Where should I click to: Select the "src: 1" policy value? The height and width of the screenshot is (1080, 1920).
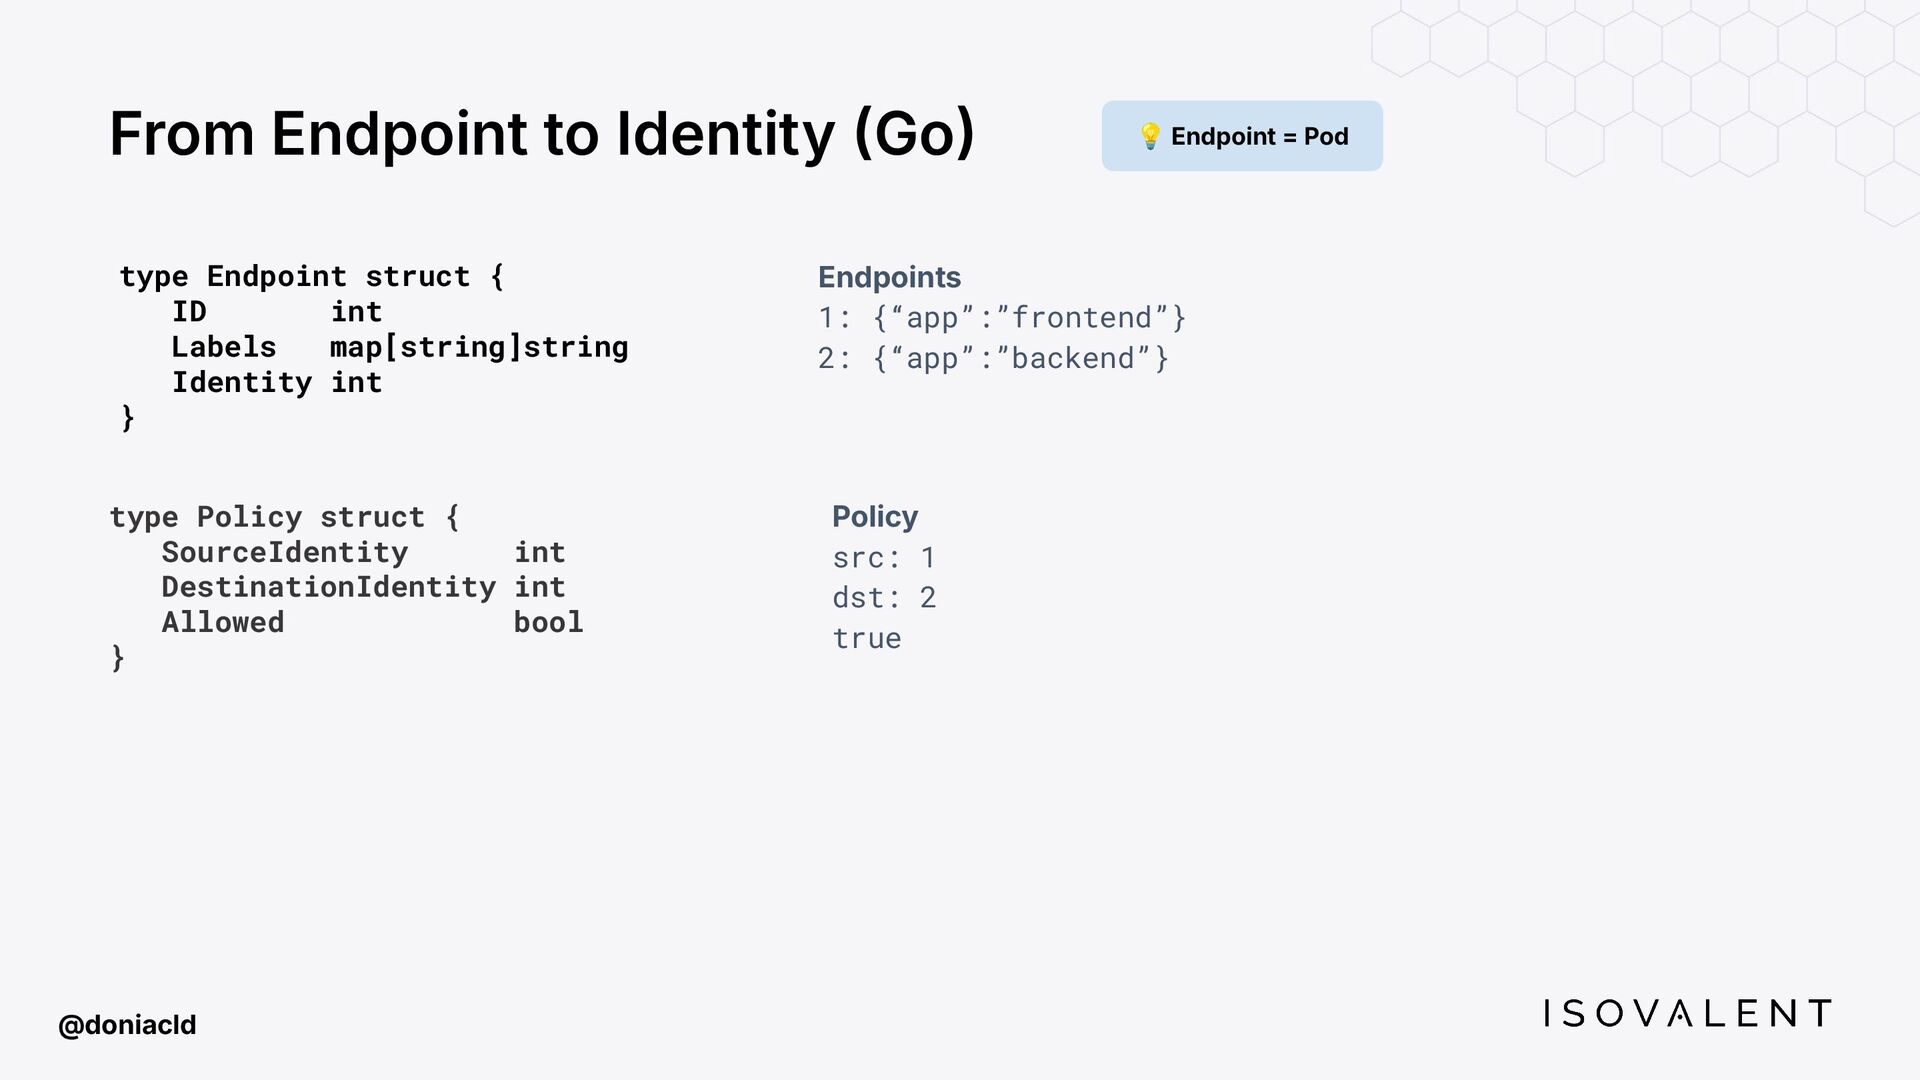click(x=884, y=557)
